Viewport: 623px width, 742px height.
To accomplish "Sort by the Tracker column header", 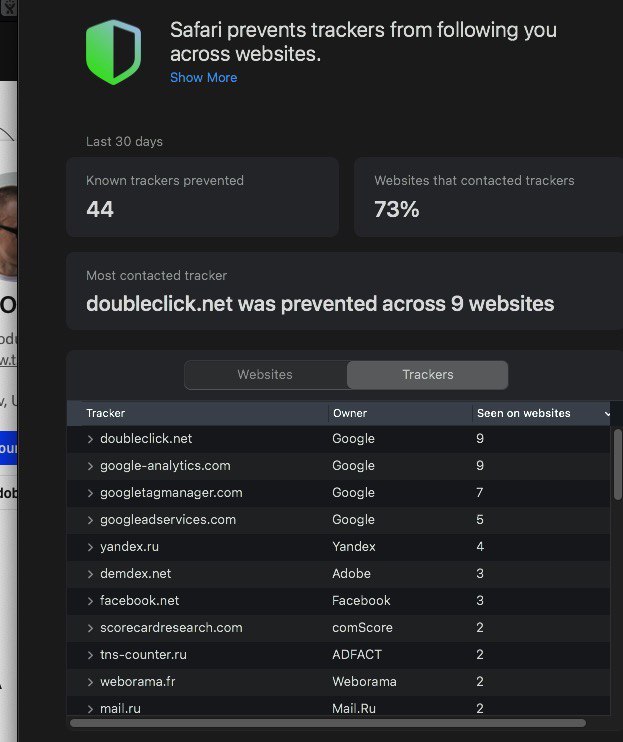I will (105, 413).
